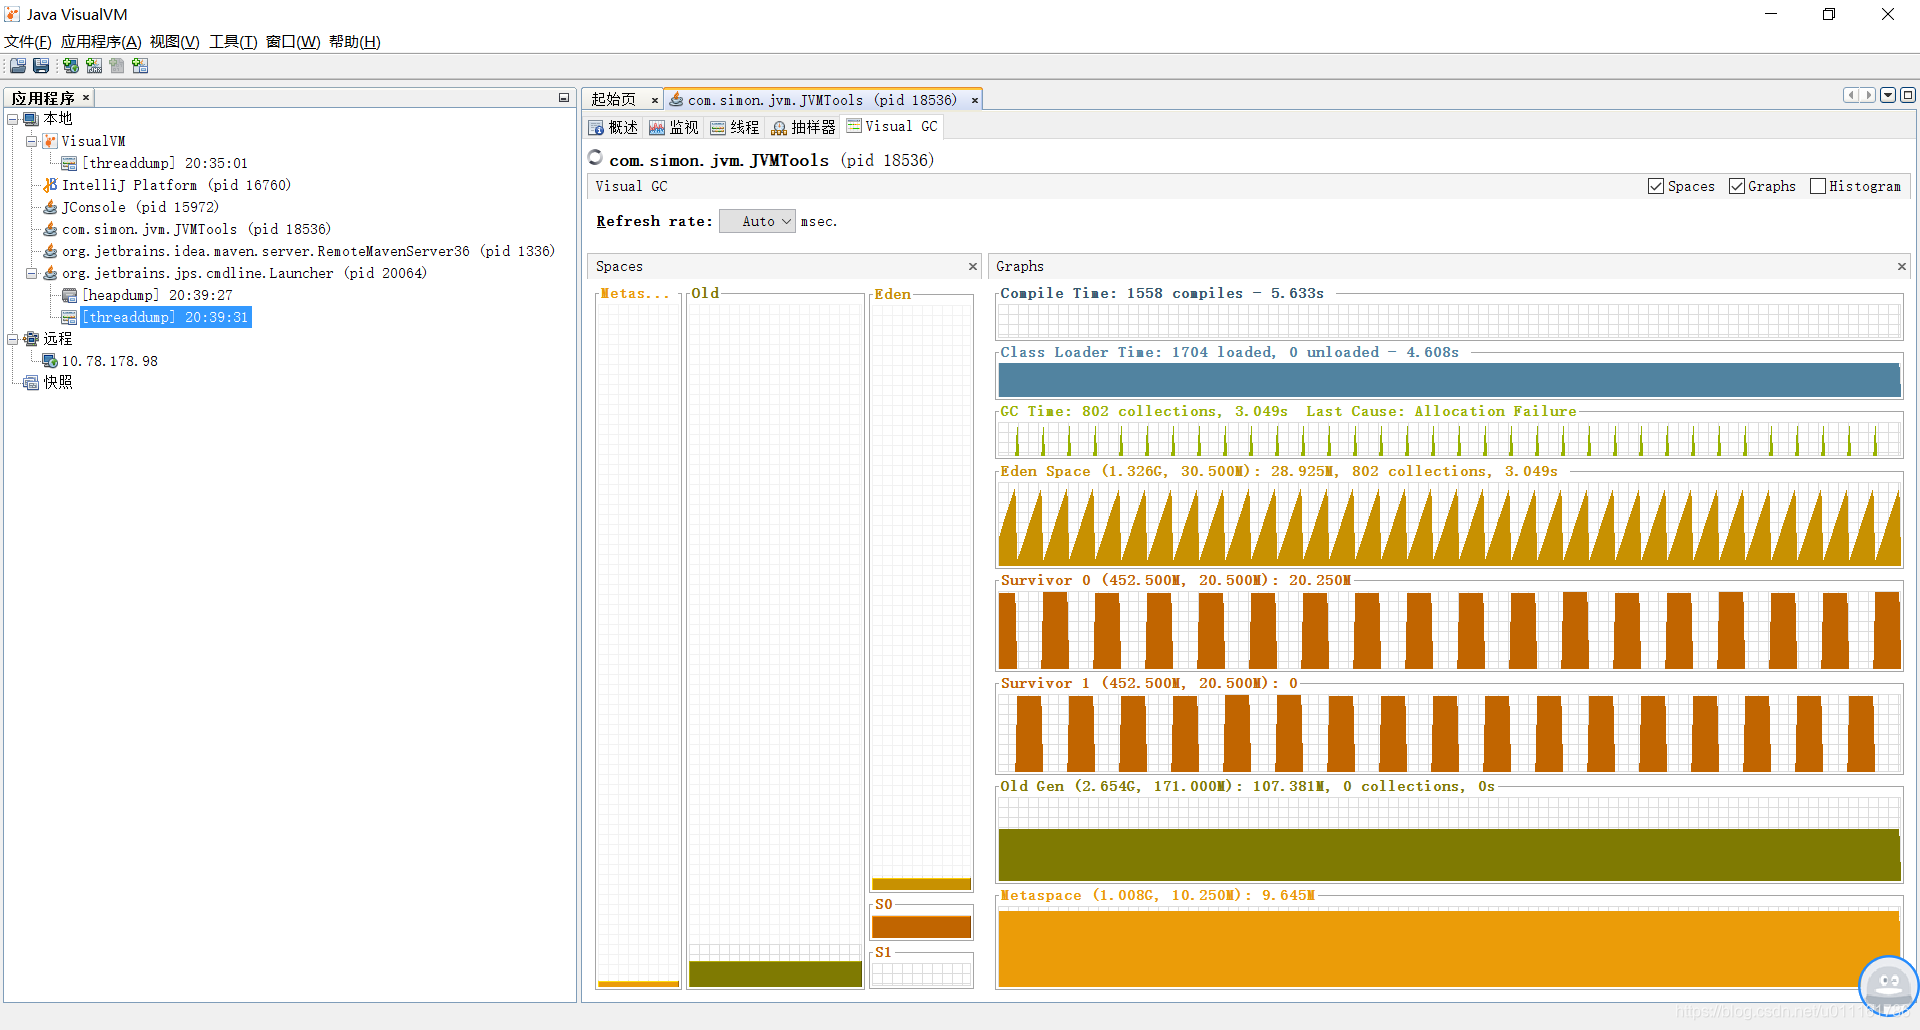Open the 帮助(H) menu
This screenshot has width=1920, height=1030.
355,42
